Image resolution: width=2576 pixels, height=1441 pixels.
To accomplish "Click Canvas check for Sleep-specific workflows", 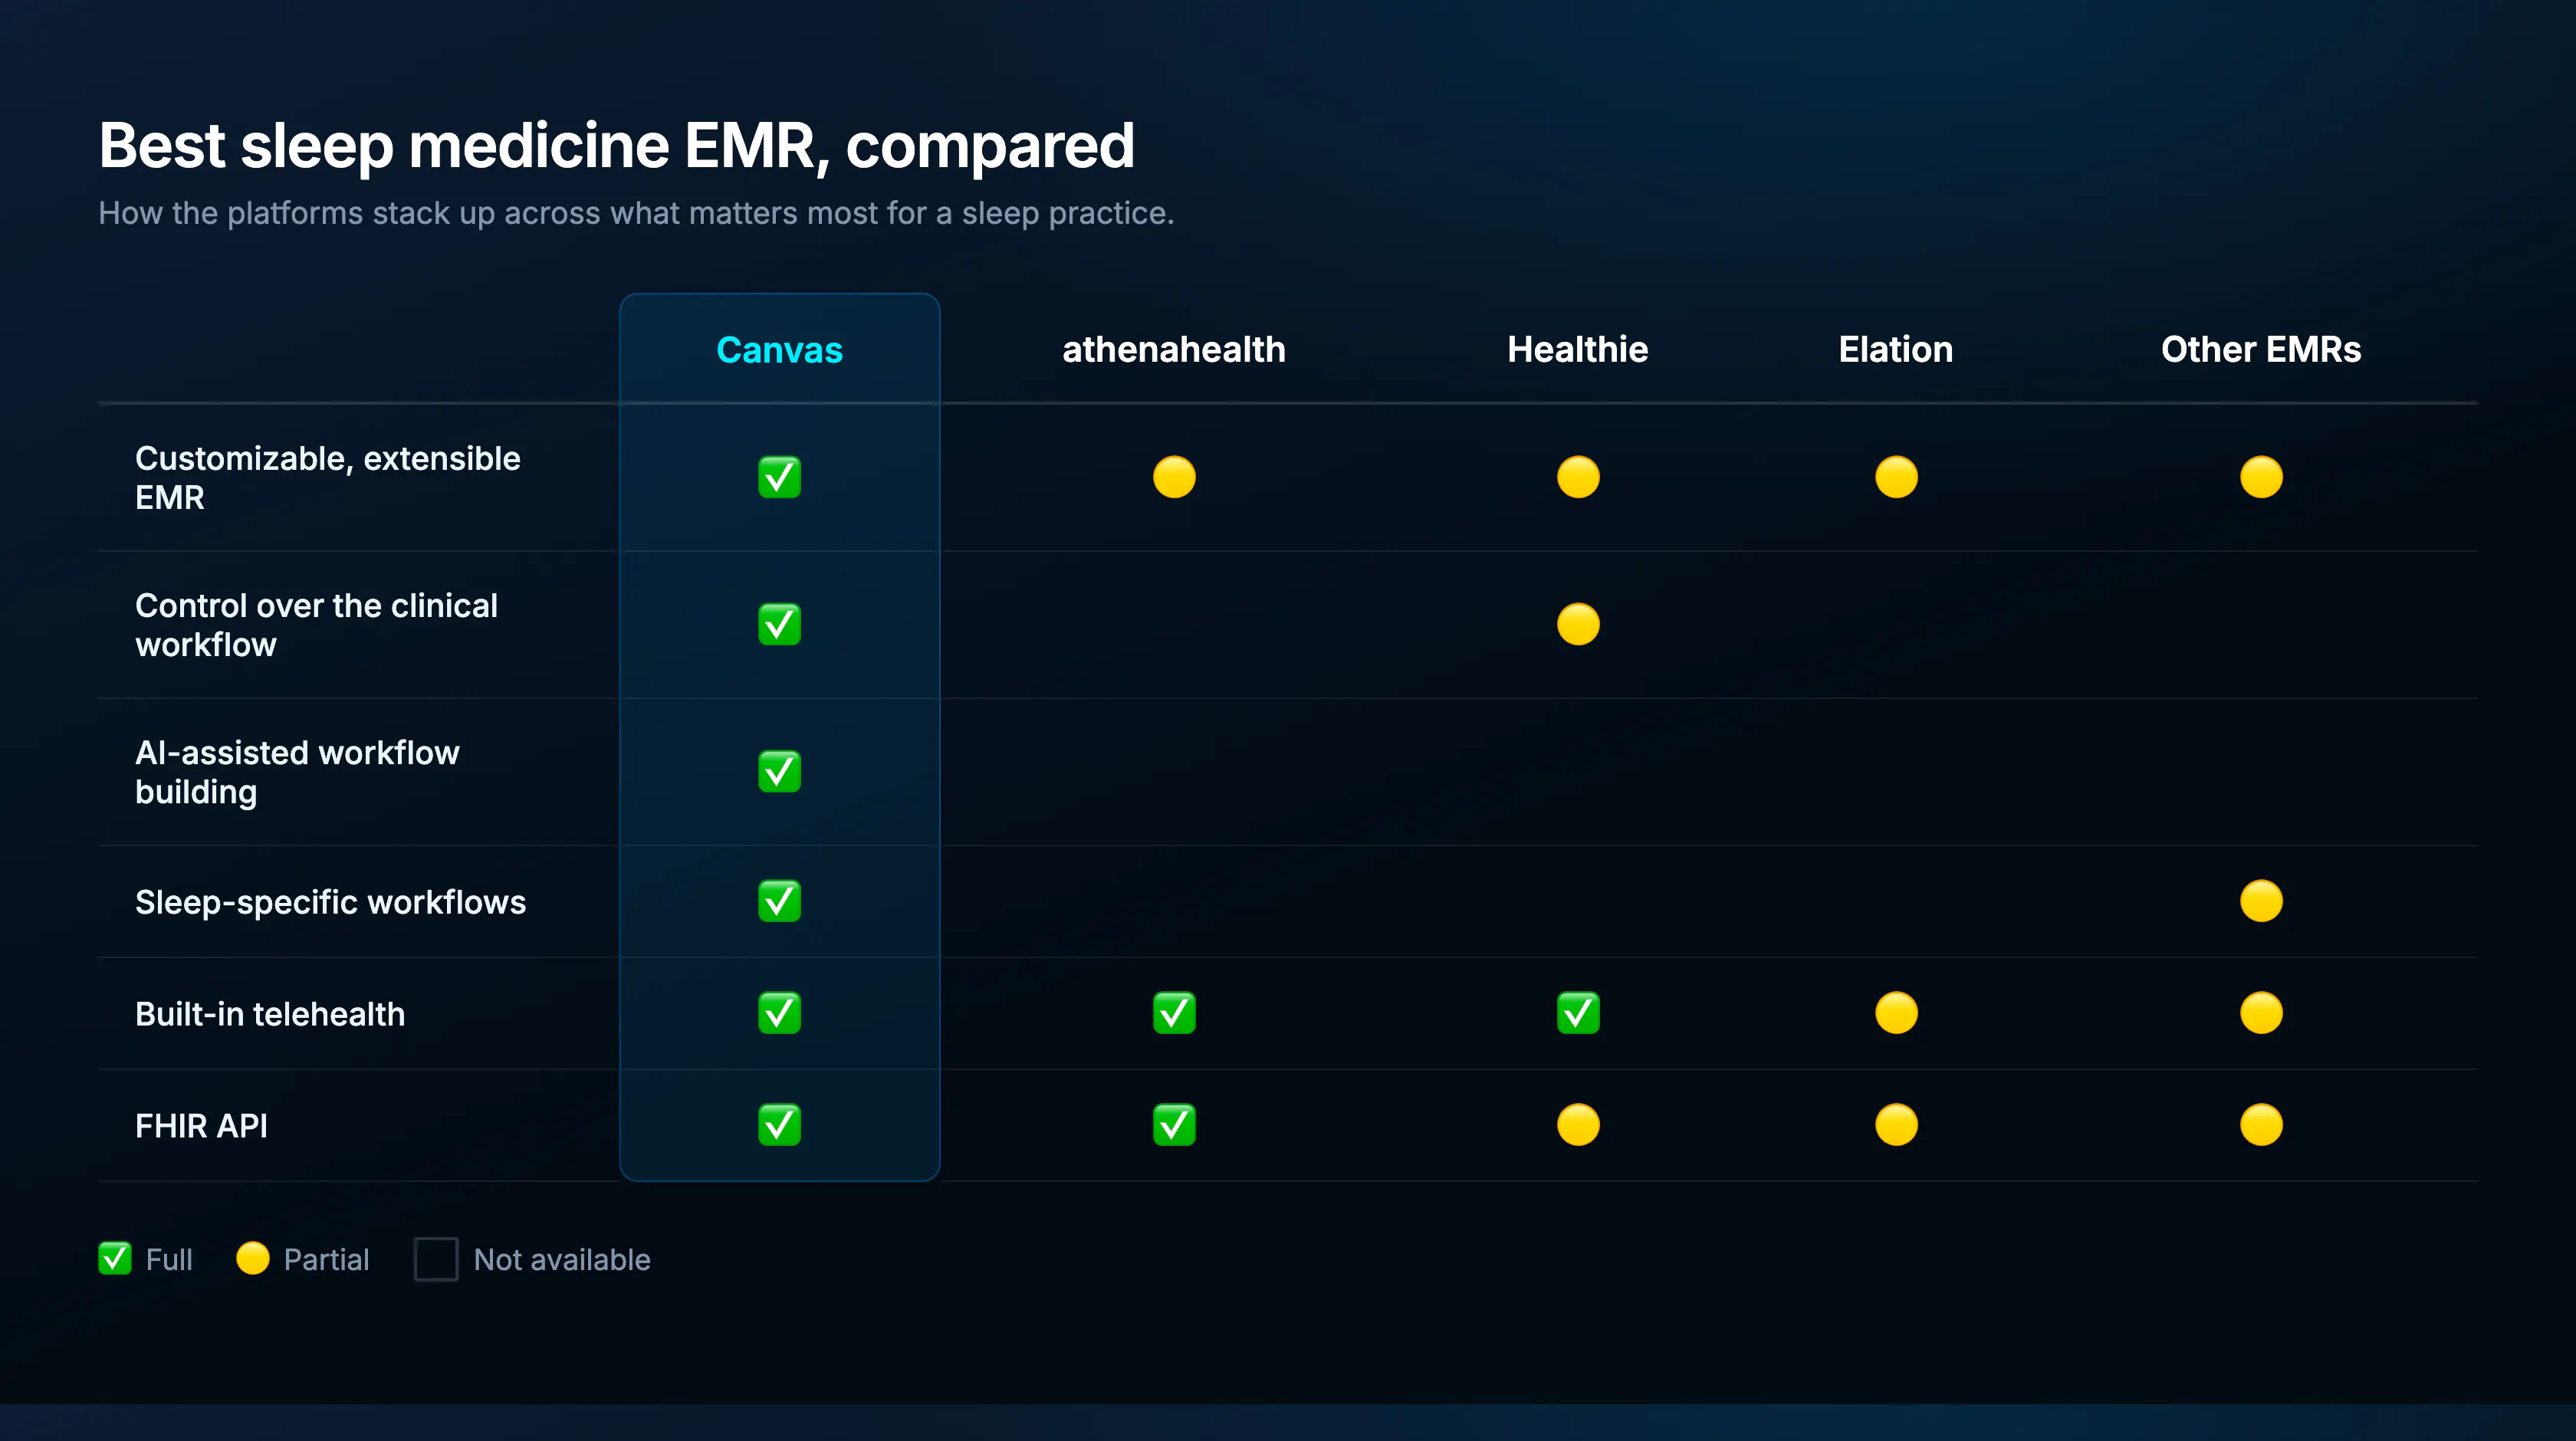I will (x=779, y=901).
